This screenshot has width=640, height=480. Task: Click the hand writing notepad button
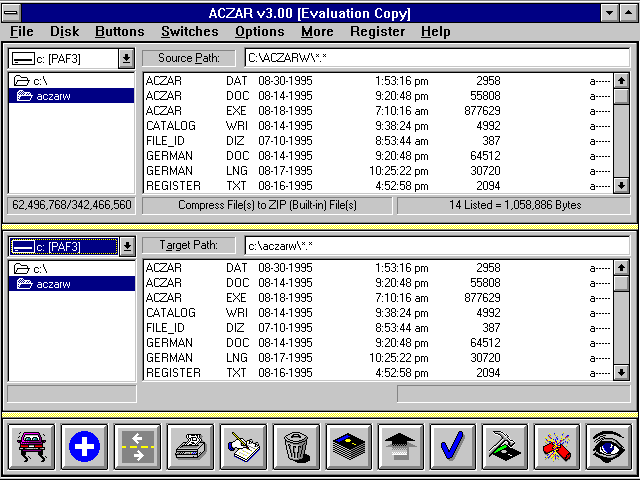coord(242,446)
